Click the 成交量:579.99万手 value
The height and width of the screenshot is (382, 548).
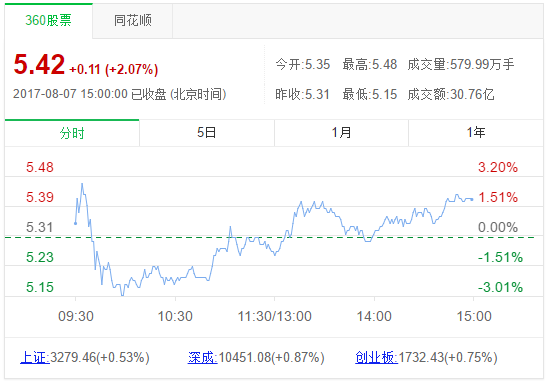(461, 65)
